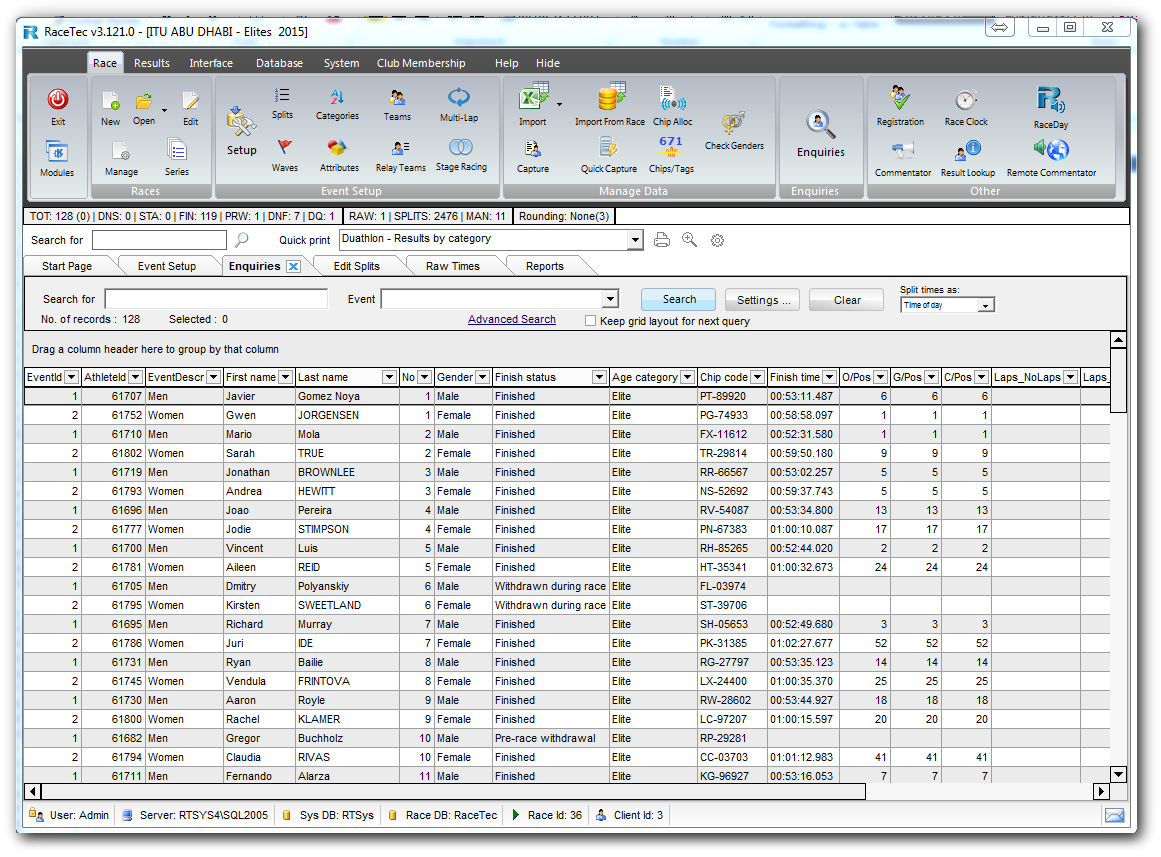Launch the Race Clock
Image resolution: width=1161 pixels, height=857 pixels.
966,100
